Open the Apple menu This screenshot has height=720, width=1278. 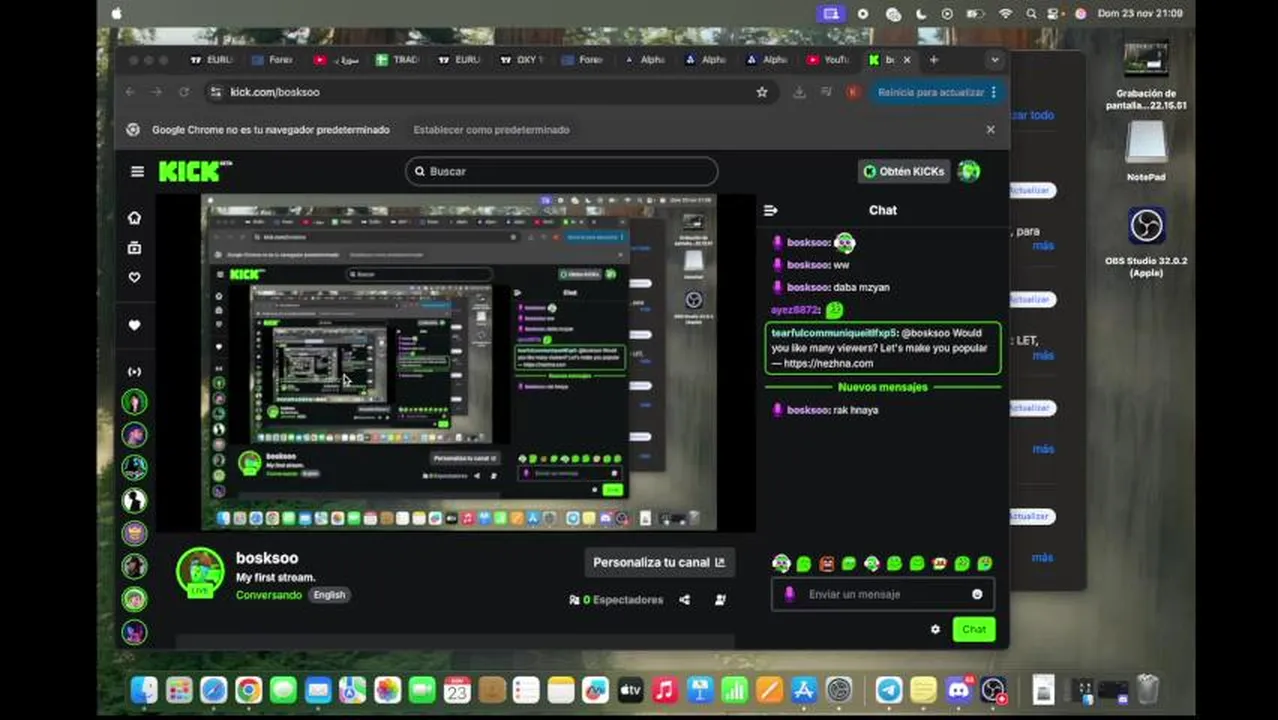point(117,14)
